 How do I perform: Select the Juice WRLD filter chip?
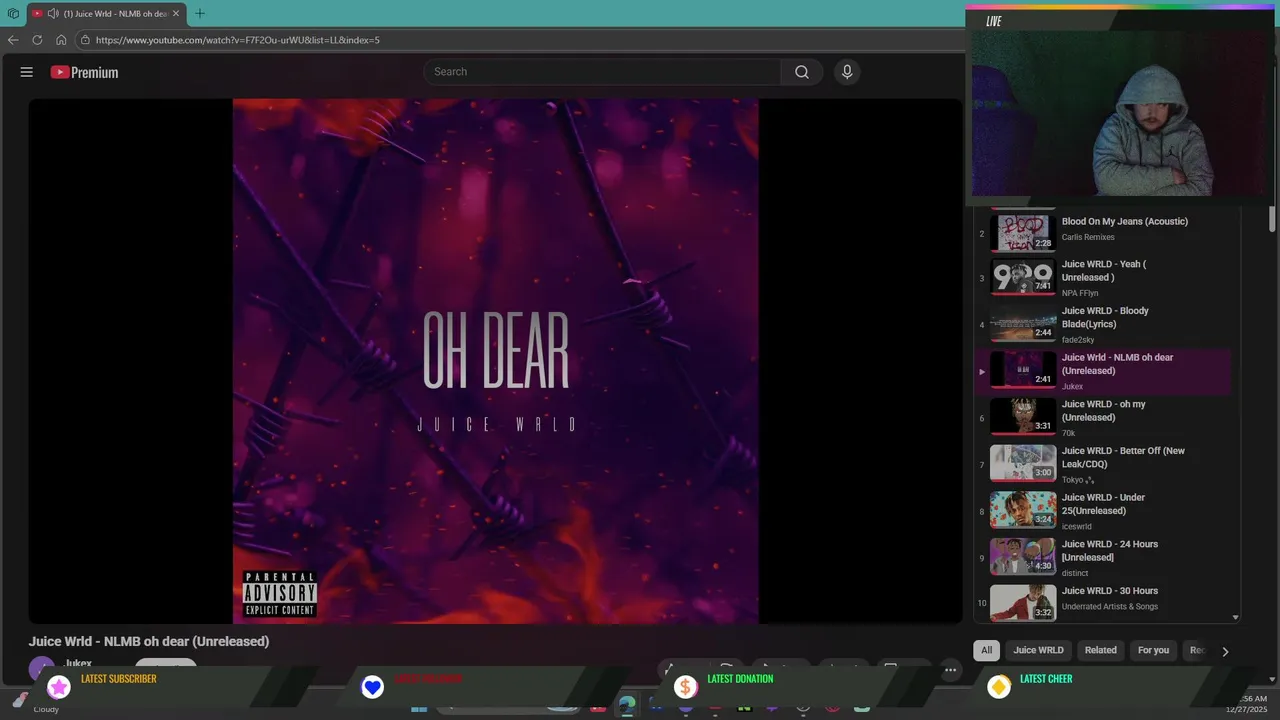[1038, 650]
